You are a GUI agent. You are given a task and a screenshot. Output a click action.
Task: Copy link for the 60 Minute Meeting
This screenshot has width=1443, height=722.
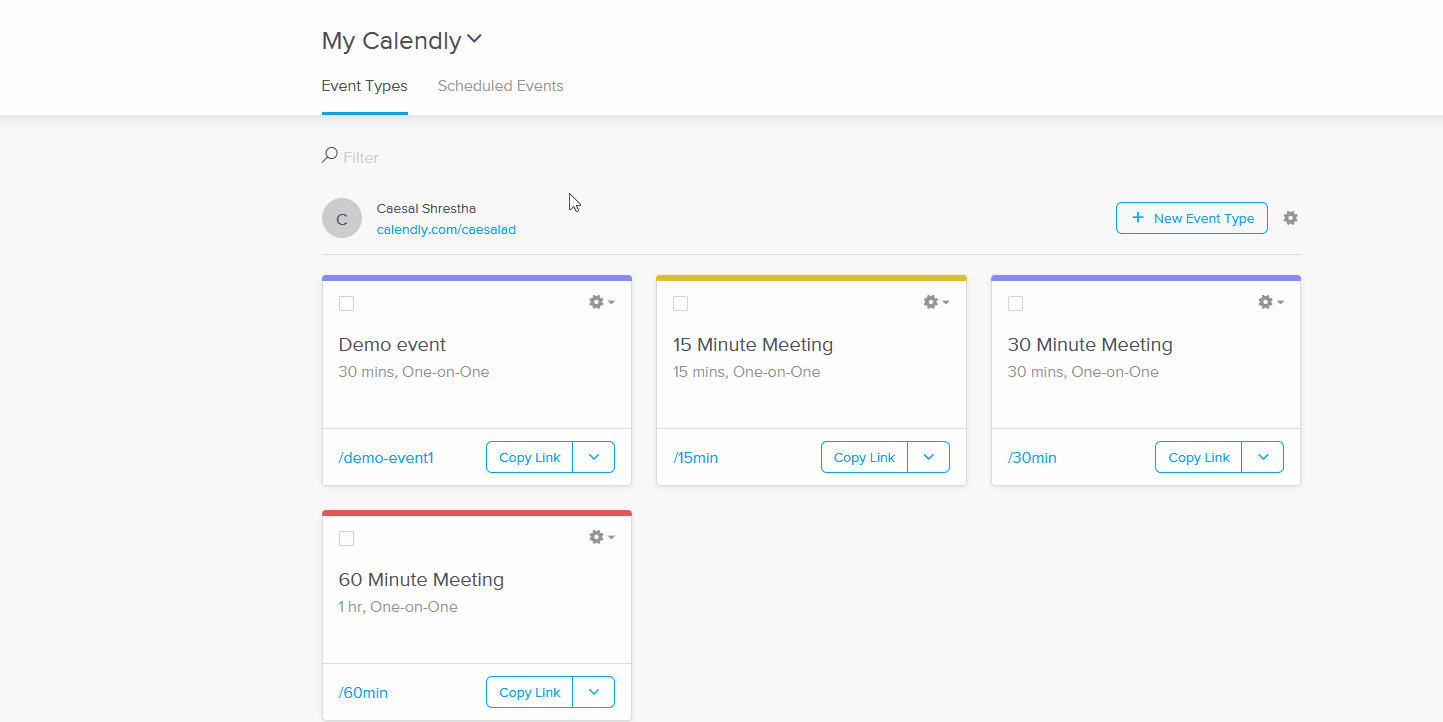[530, 692]
